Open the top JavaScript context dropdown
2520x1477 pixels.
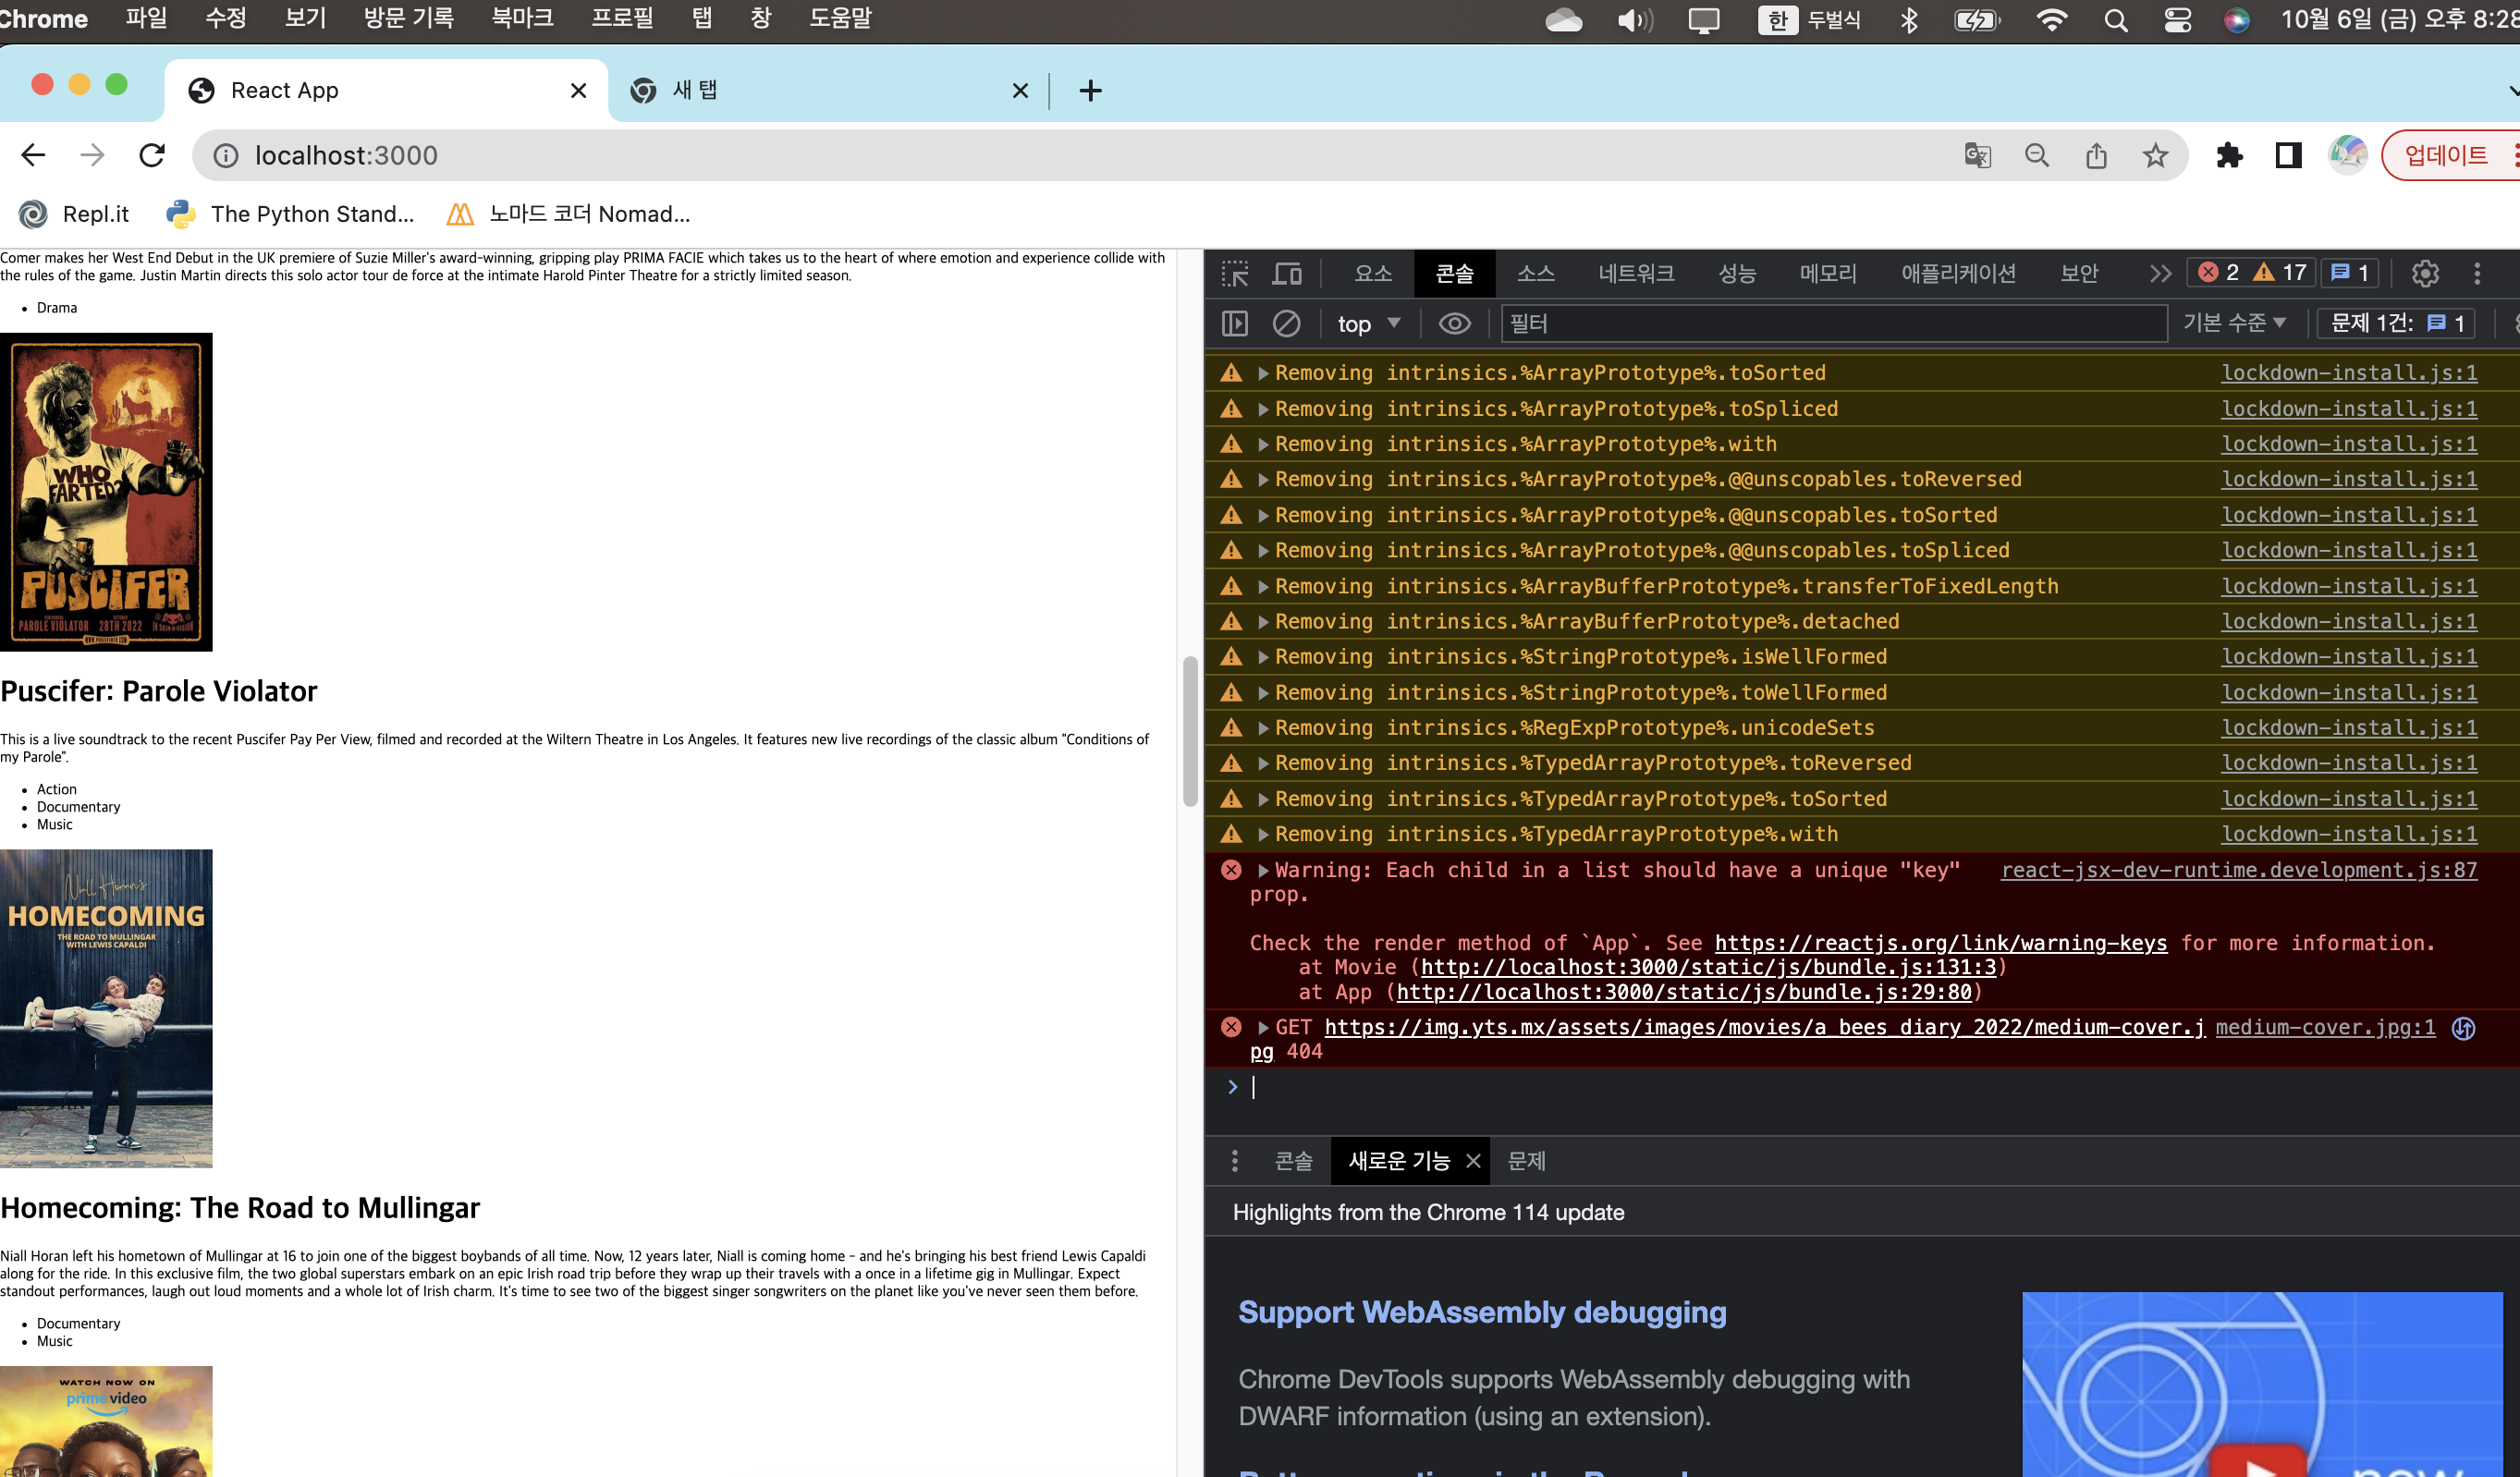tap(1368, 323)
